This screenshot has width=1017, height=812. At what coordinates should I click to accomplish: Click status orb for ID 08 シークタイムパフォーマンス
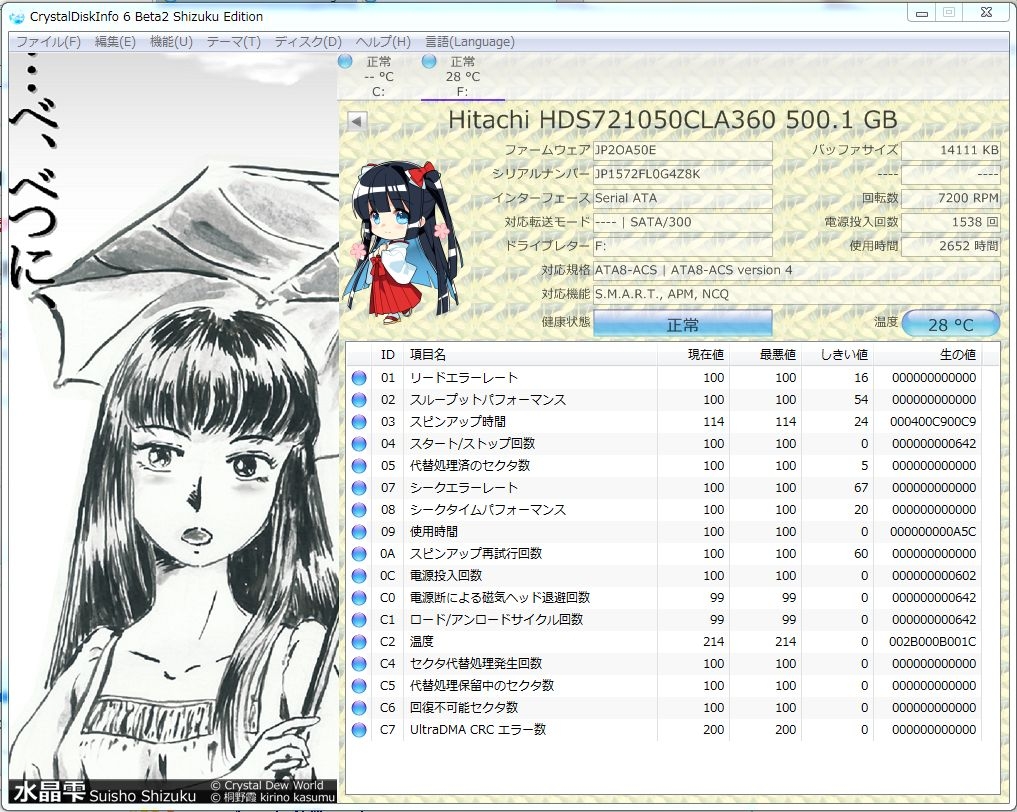(x=359, y=510)
